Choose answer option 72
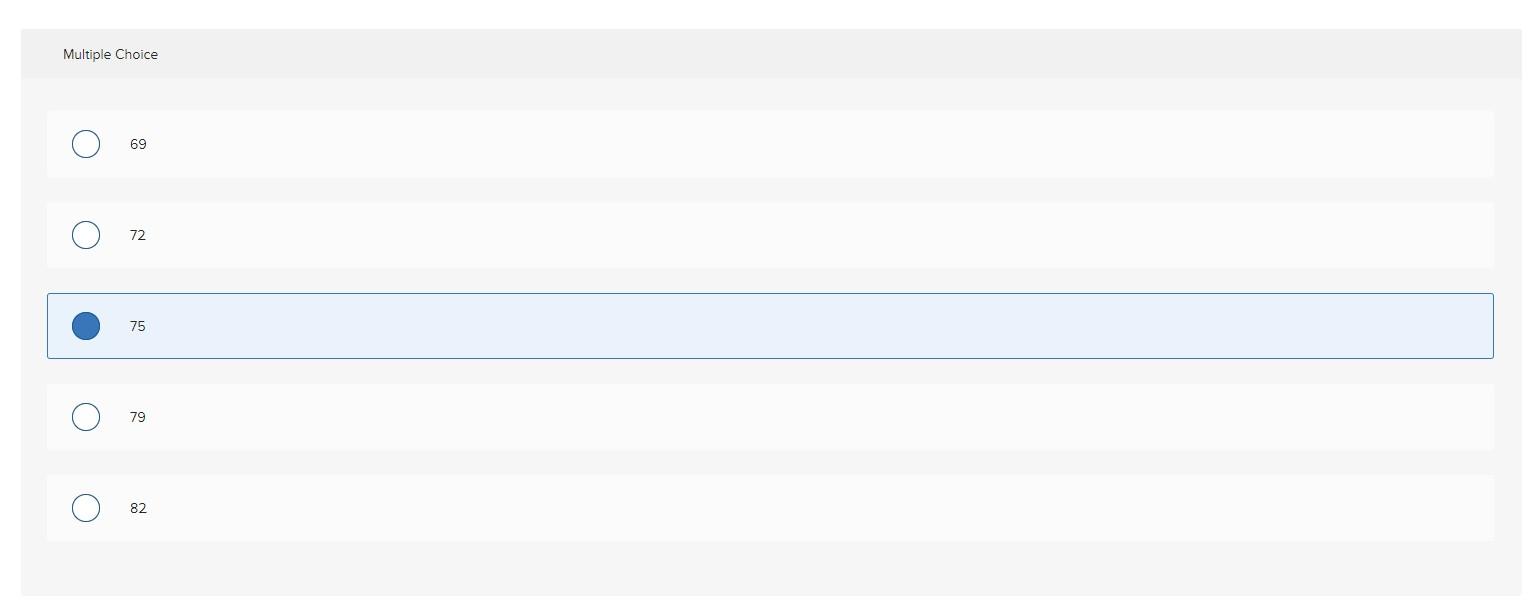Viewport: 1540px width, 615px height. point(400,235)
